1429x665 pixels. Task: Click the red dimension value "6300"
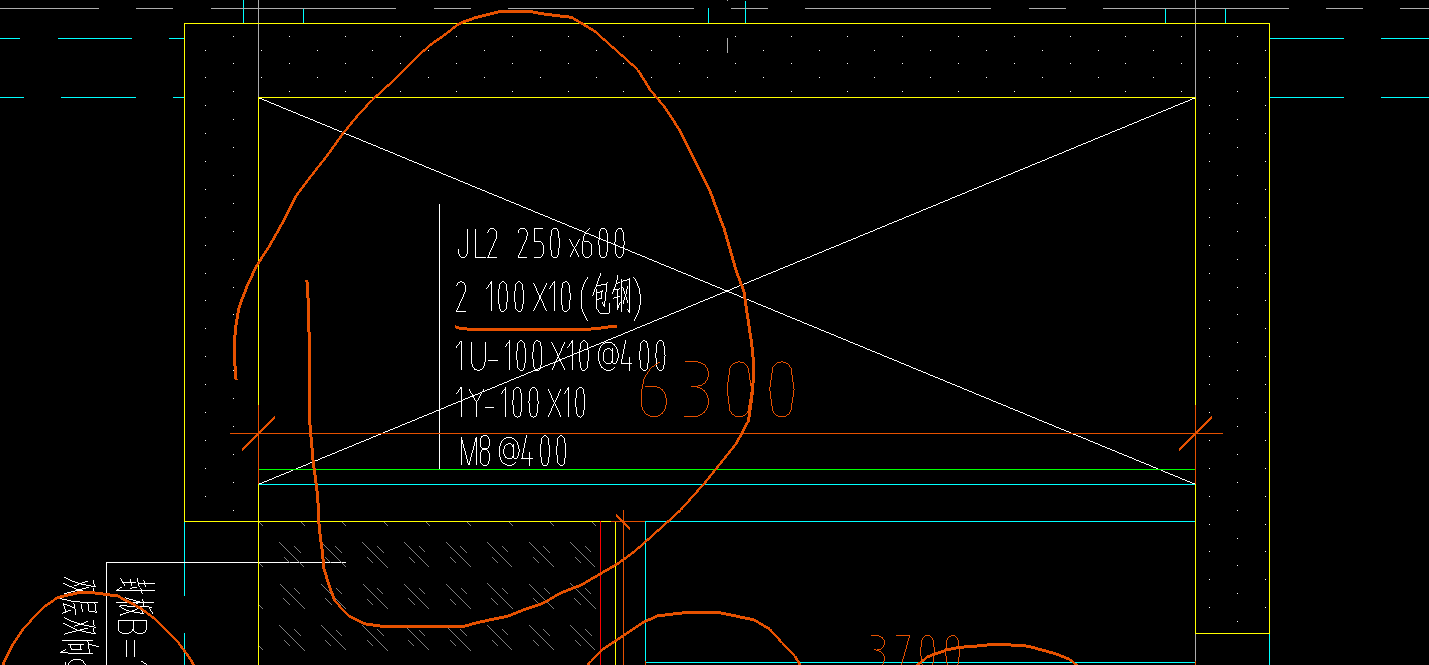click(717, 390)
